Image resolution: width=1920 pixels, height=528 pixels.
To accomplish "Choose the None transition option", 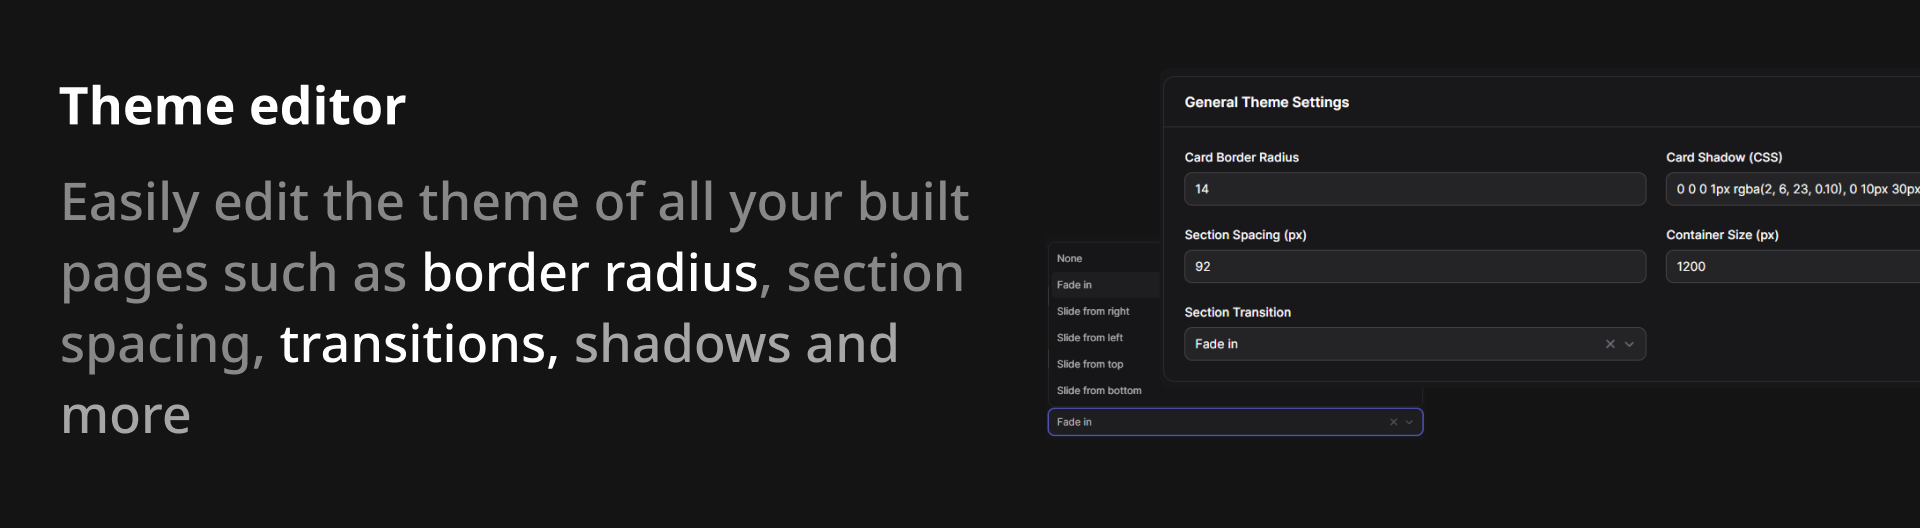I will click(x=1069, y=258).
